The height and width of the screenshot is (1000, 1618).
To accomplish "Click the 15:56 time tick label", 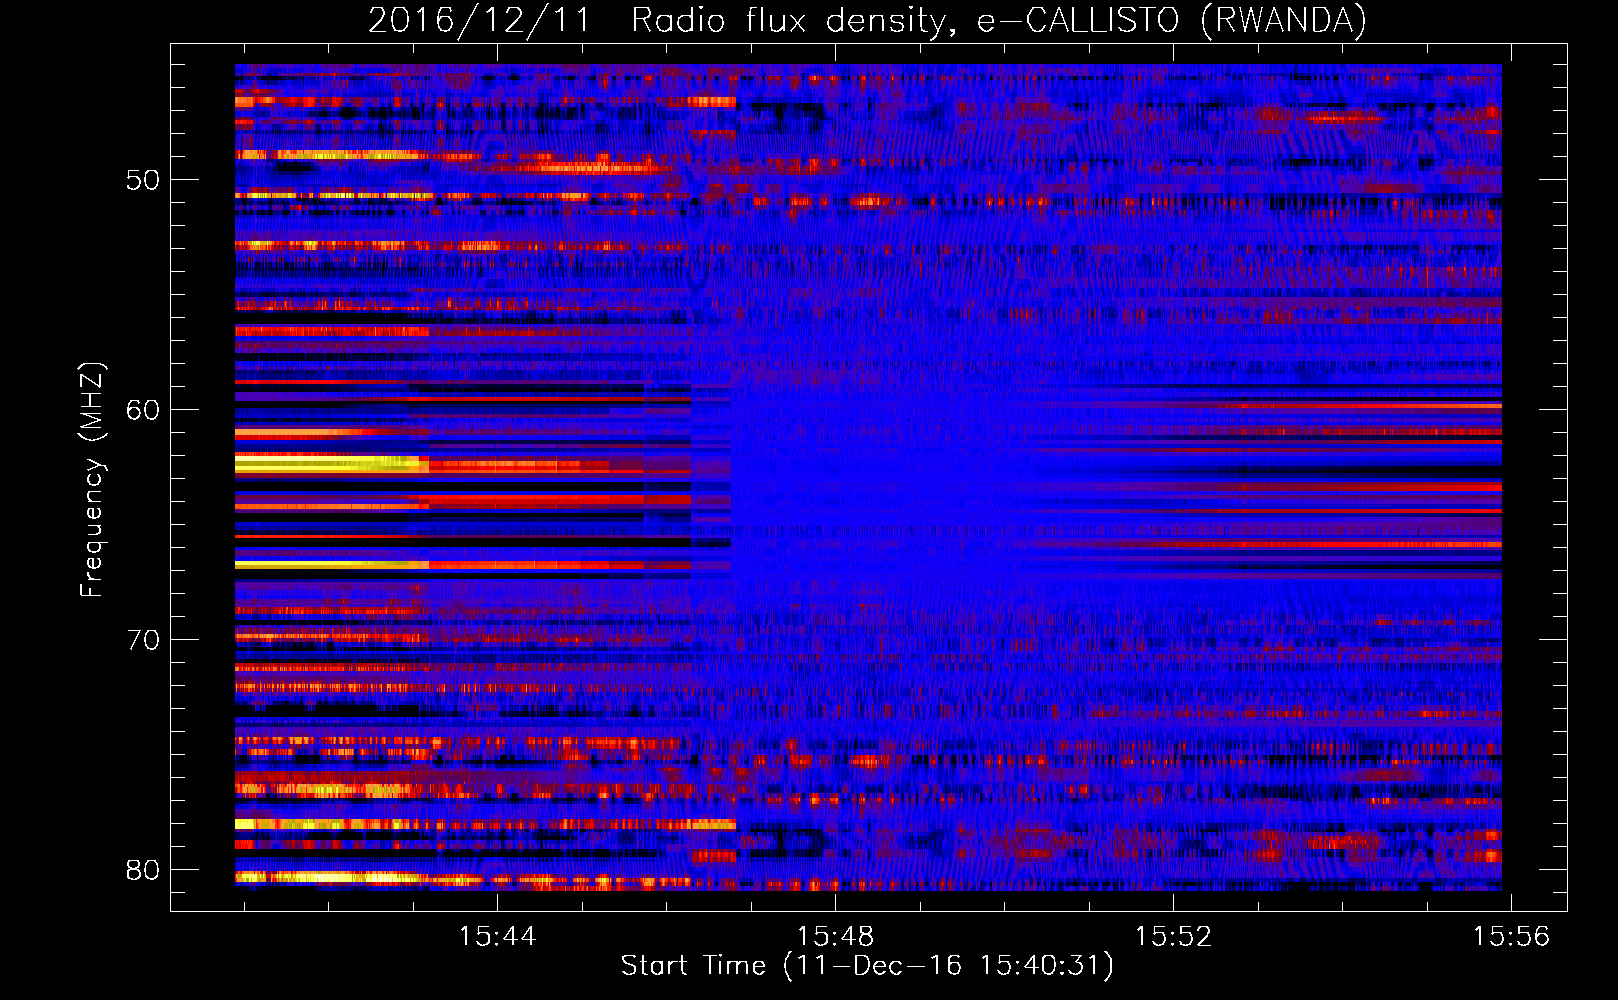I will (x=1511, y=936).
